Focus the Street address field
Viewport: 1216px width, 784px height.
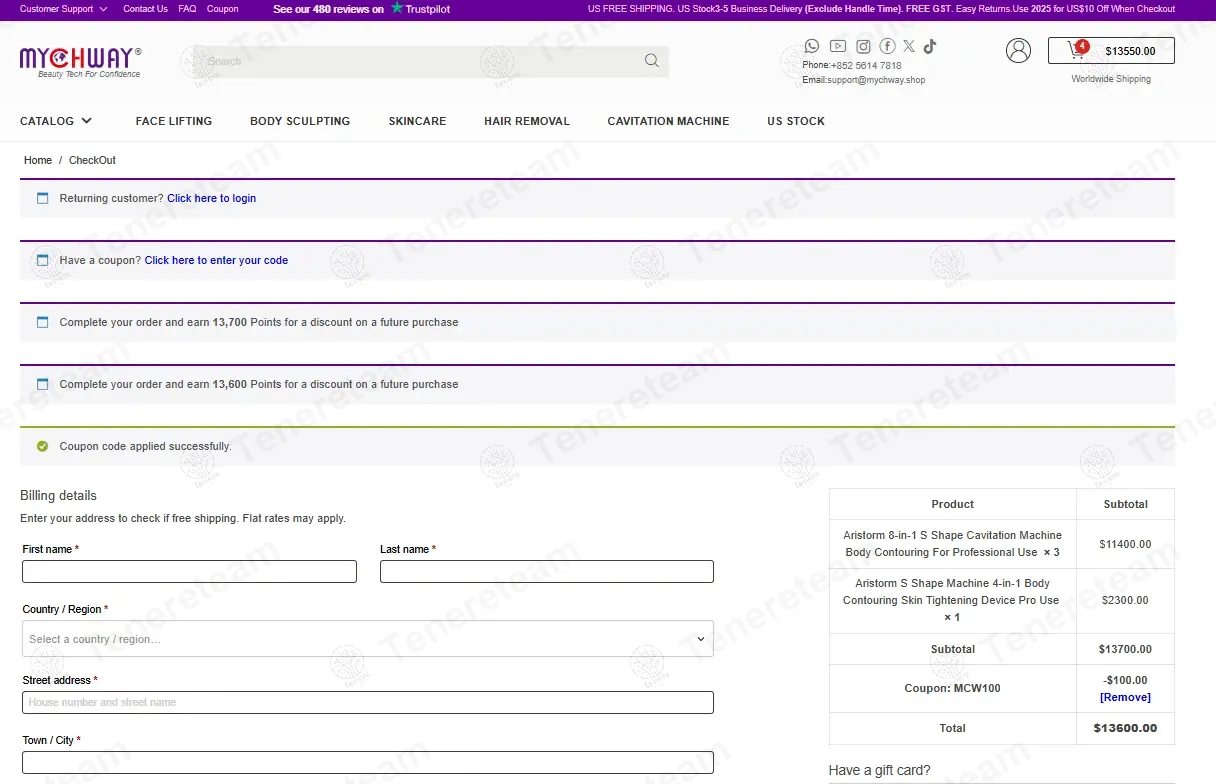(368, 702)
